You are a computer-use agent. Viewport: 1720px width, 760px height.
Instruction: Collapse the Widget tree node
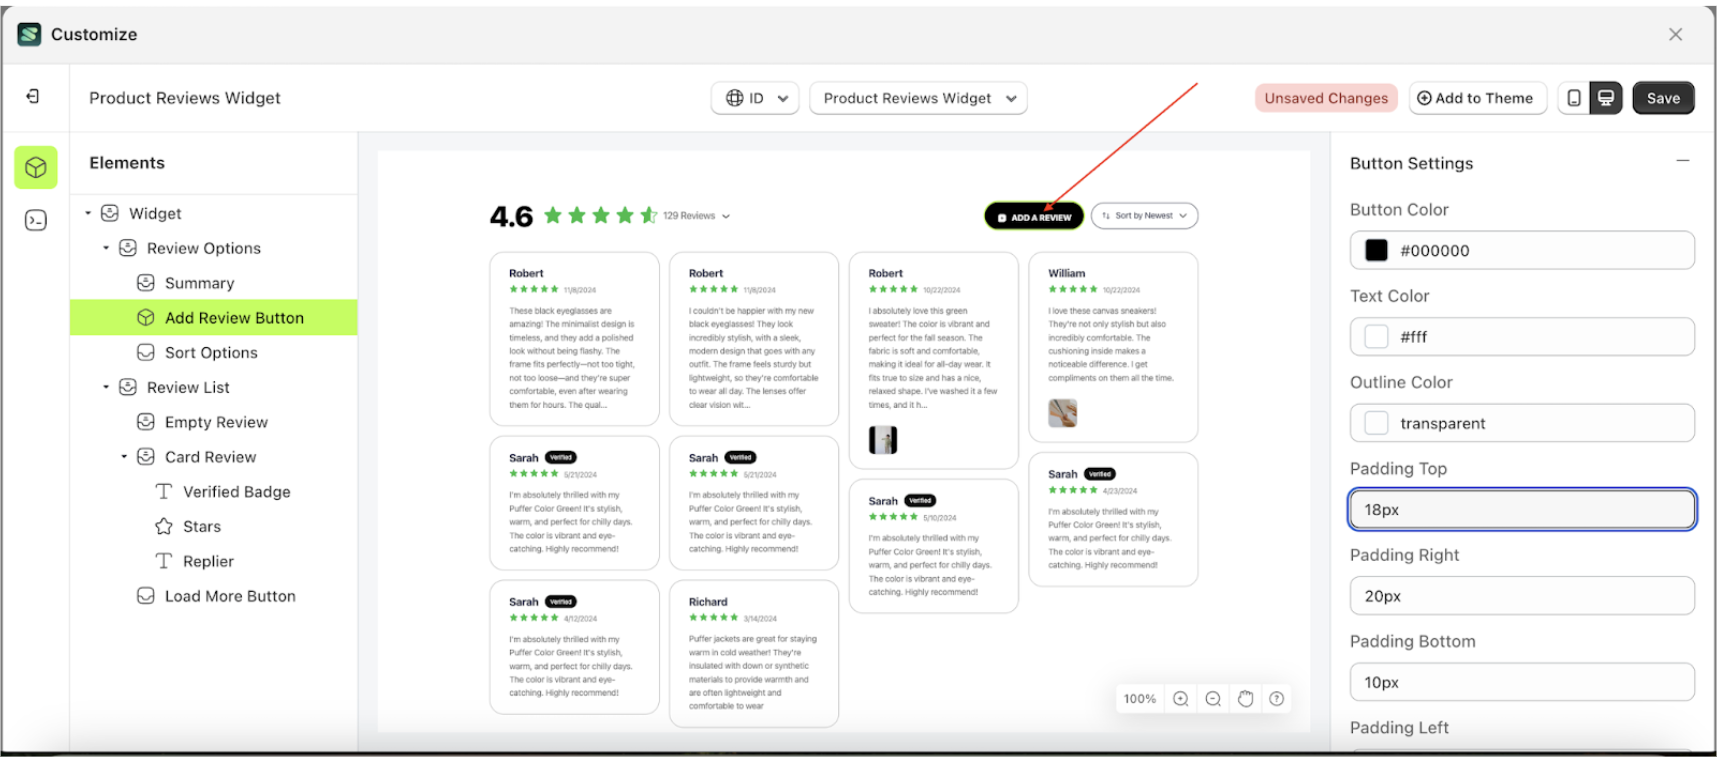pyautogui.click(x=88, y=213)
